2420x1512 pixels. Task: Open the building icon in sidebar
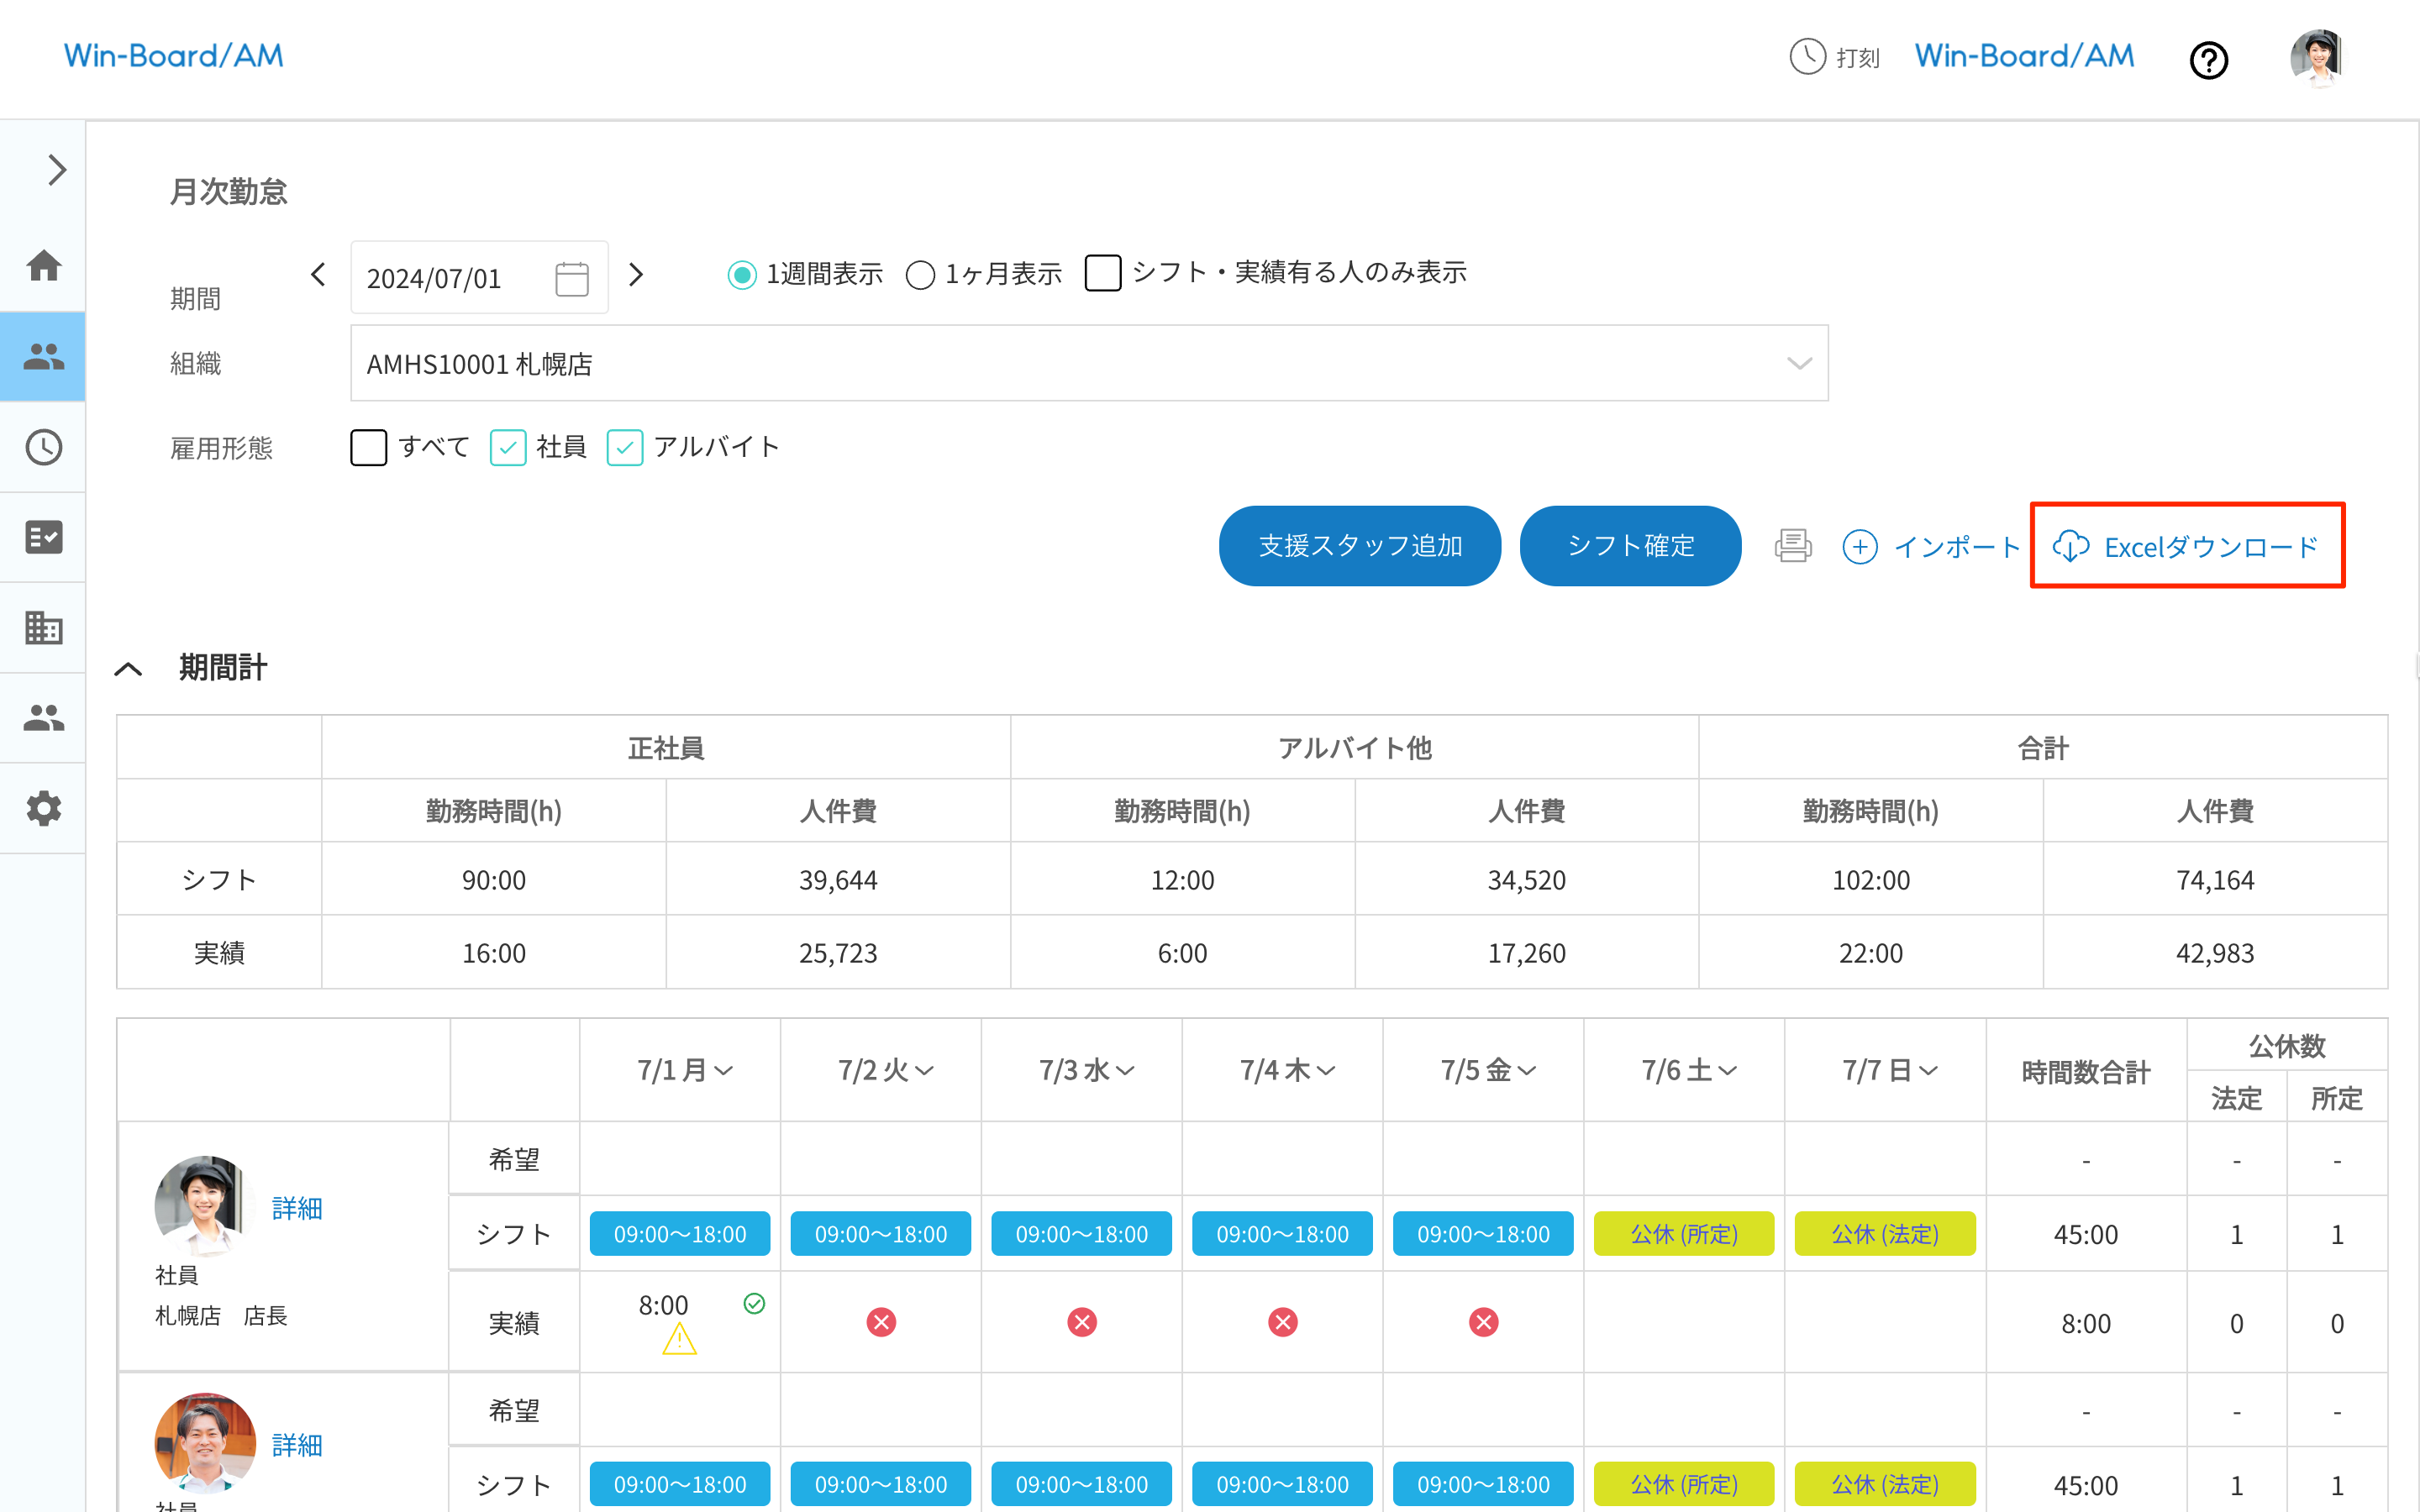click(x=43, y=628)
